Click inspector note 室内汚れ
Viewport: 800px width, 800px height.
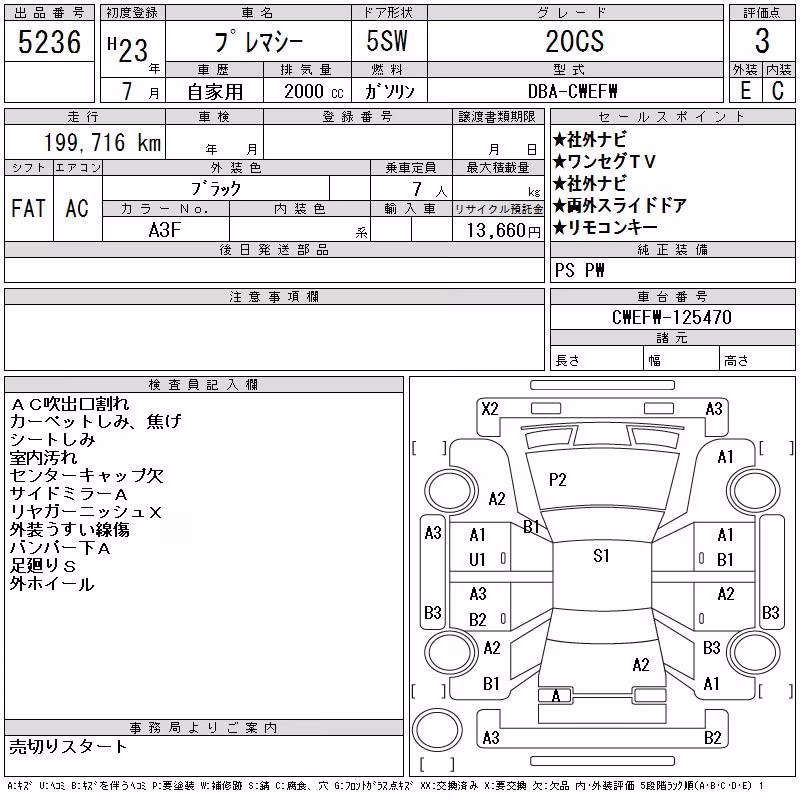tap(43, 458)
